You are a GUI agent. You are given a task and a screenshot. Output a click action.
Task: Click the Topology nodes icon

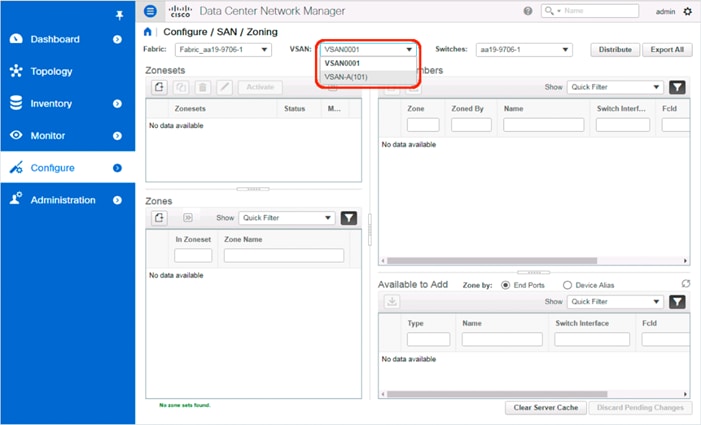point(16,71)
